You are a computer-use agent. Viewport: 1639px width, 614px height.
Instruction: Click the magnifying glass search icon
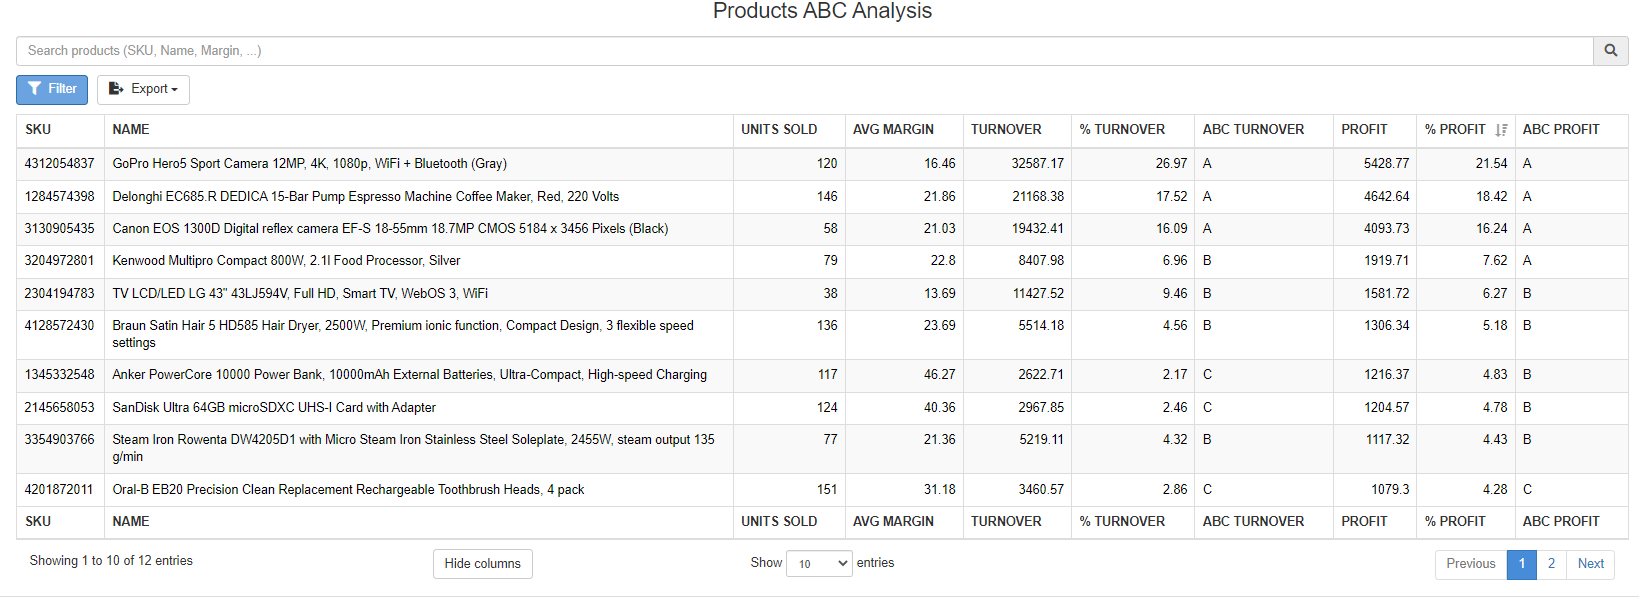point(1610,51)
